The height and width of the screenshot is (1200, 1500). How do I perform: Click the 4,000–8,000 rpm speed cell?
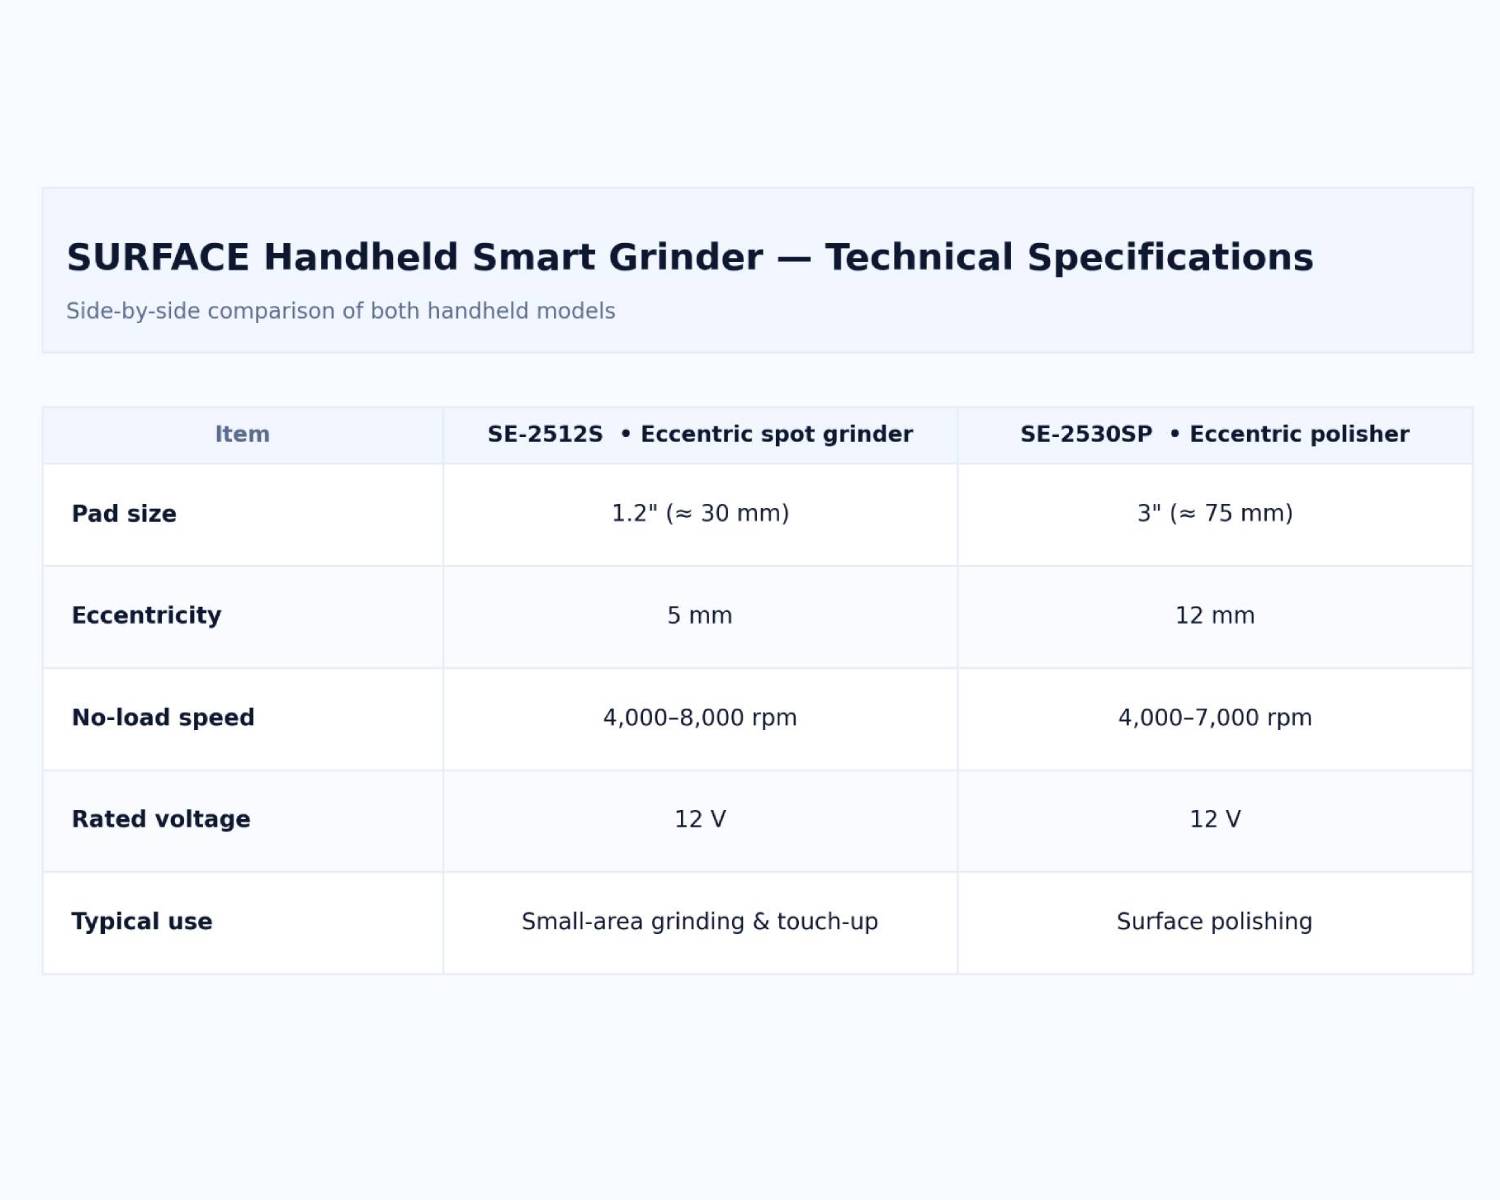point(700,718)
